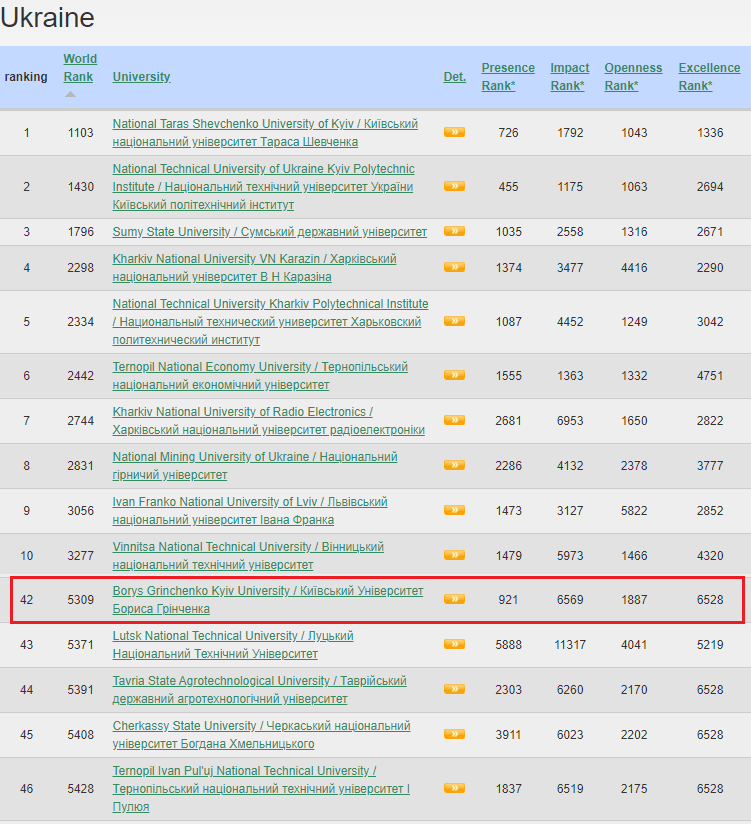Sort by Impact Rank column header
The width and height of the screenshot is (751, 824).
click(569, 77)
